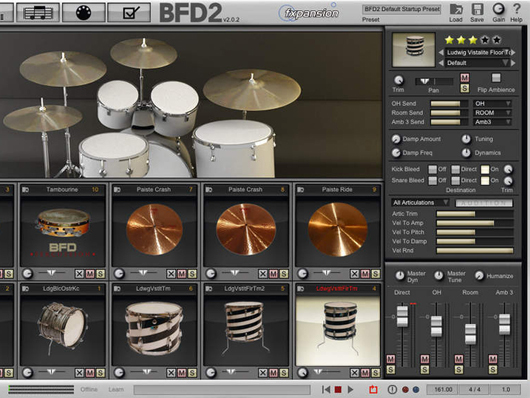This screenshot has width=530, height=398.
Task: Set Kick Bleed destination to Direct
Action: 456,169
